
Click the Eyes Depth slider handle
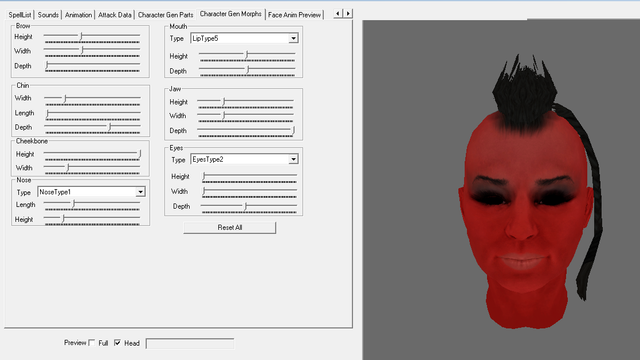(x=245, y=207)
